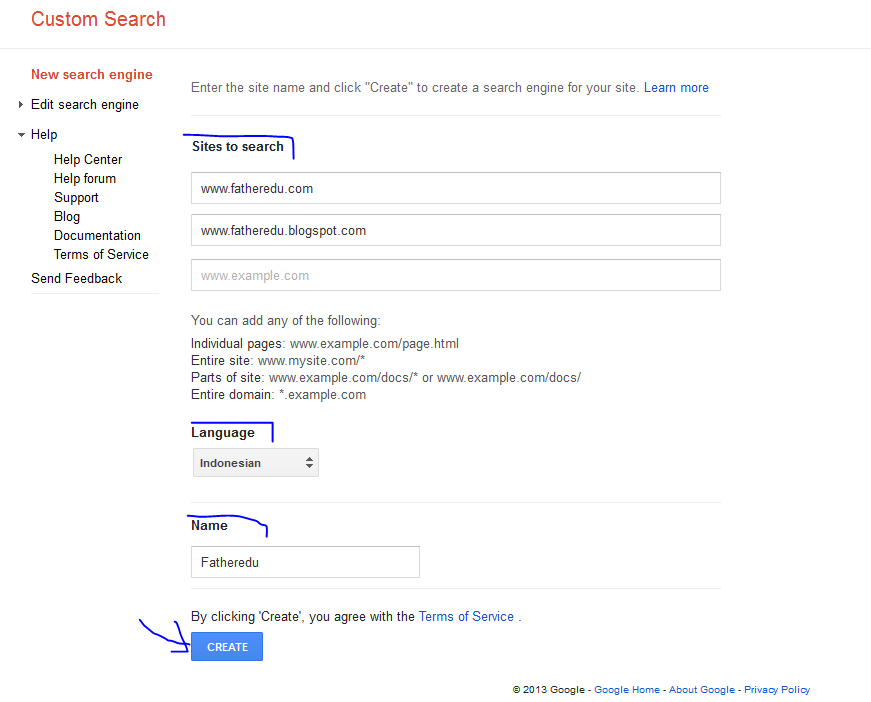Image resolution: width=871 pixels, height=702 pixels.
Task: Click the Fatheredu name input field
Action: (305, 562)
